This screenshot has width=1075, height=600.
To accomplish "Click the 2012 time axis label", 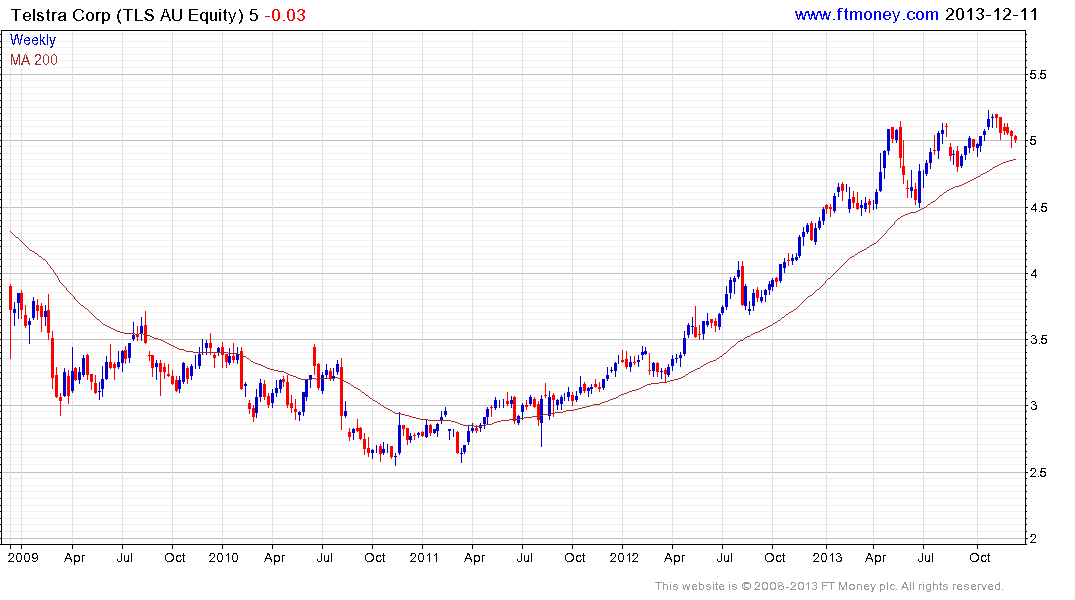I will coord(624,557).
